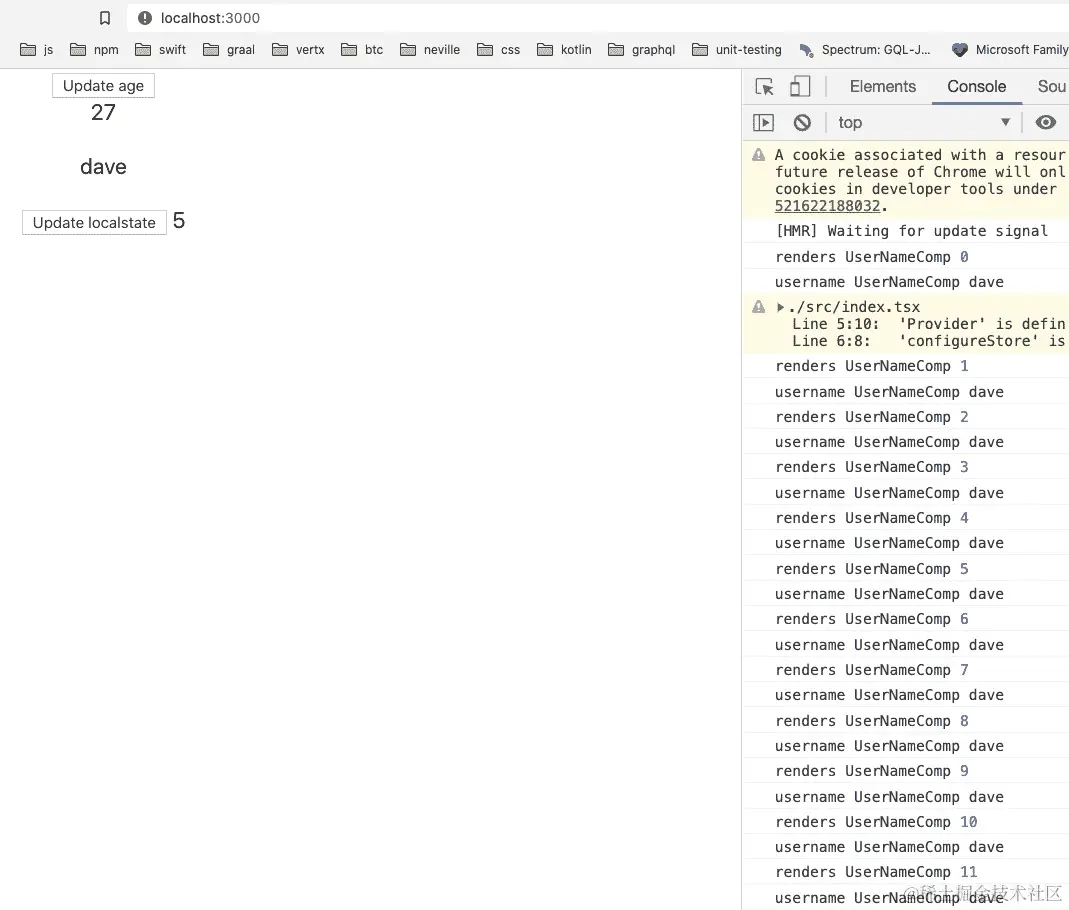
Task: Click the 'Line 6:8: configureStore' warning line
Action: click(928, 341)
